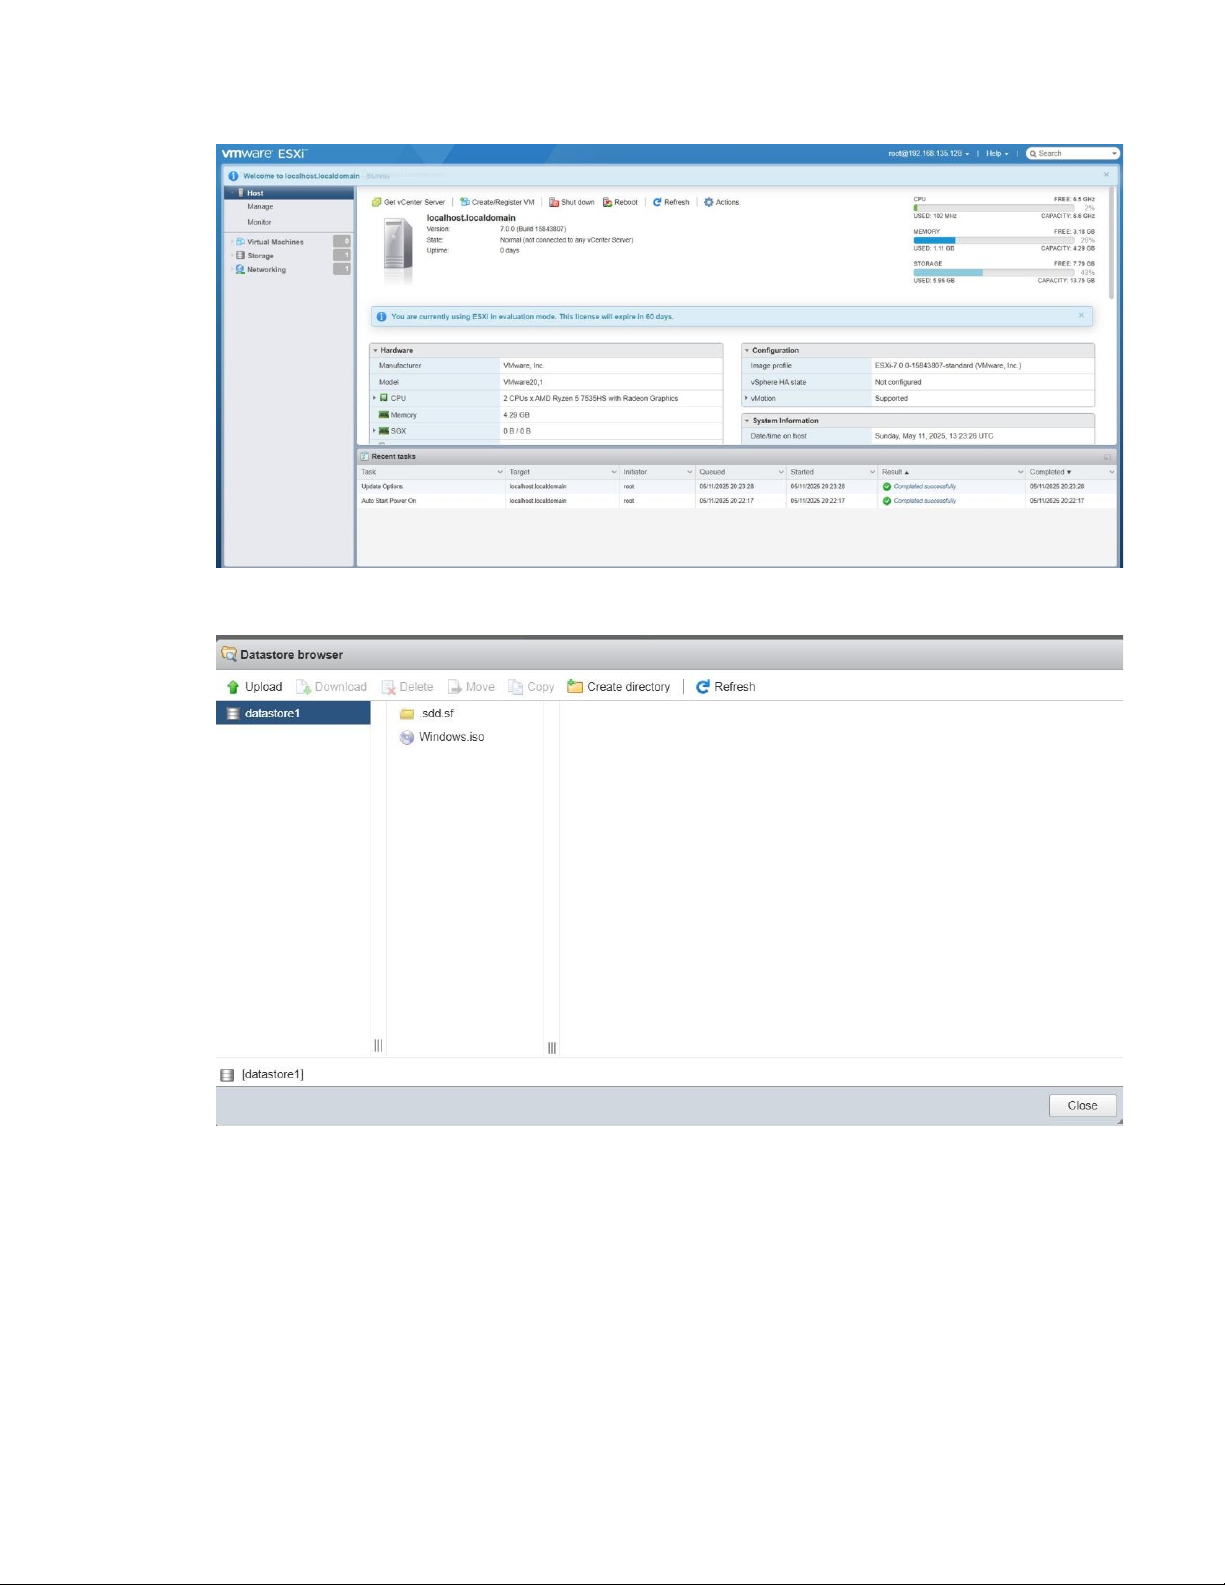Click the host server image
Screen dimensions: 1225x1585
click(398, 250)
